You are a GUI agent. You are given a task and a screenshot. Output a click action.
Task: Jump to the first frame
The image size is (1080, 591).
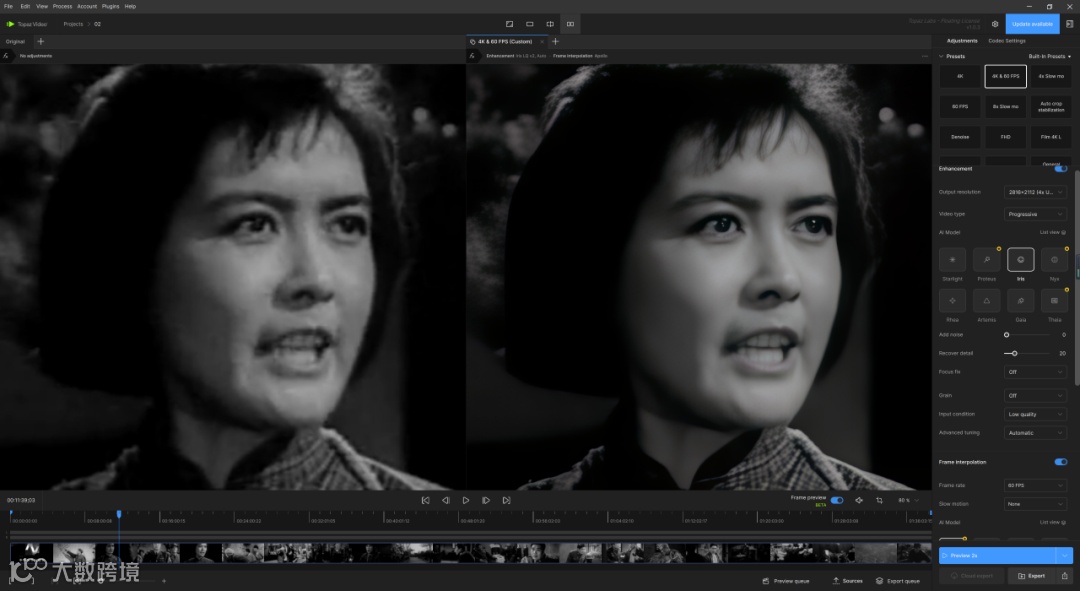pyautogui.click(x=426, y=501)
